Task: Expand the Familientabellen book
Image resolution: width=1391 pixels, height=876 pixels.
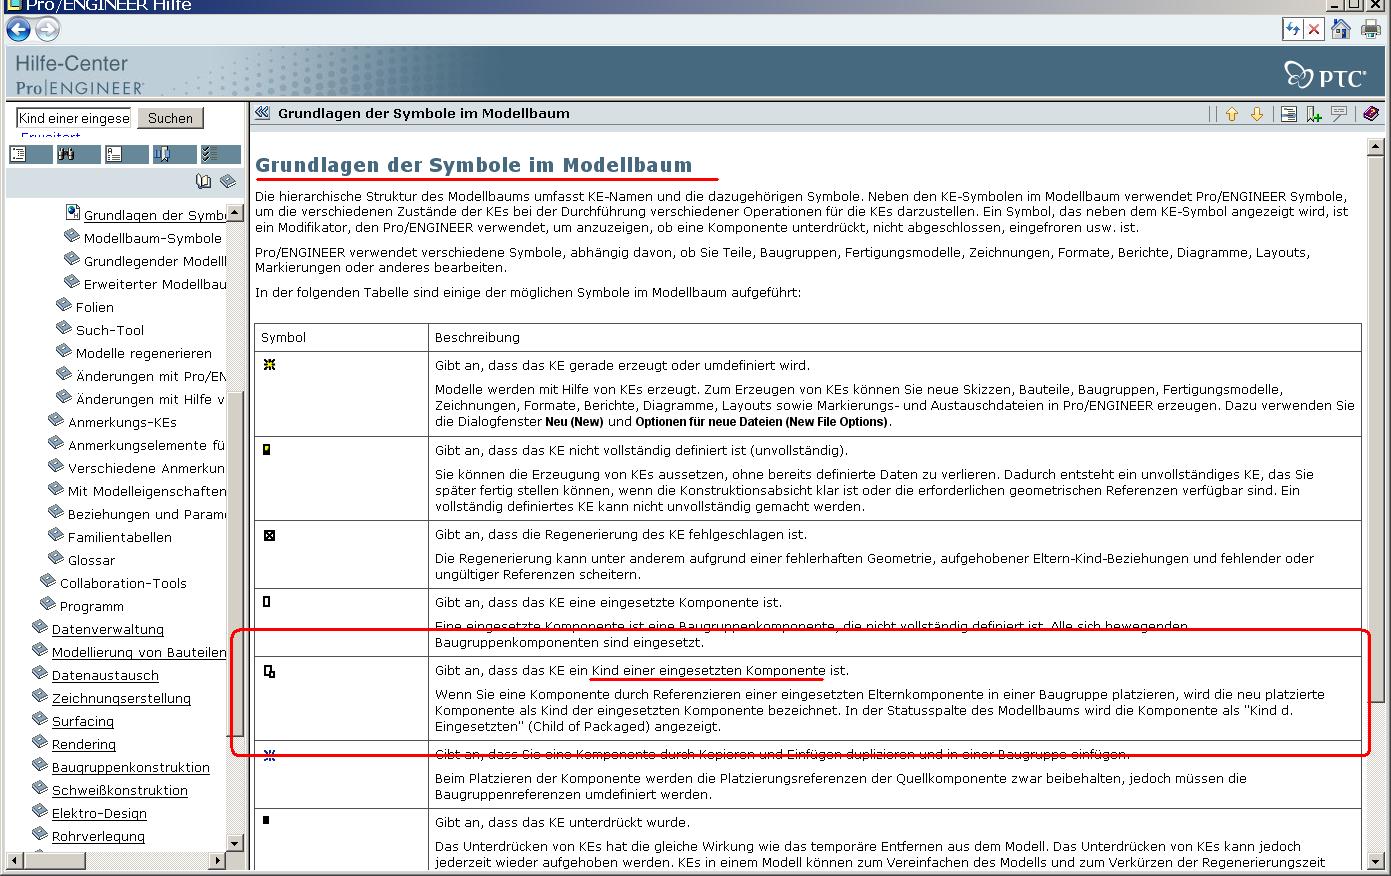Action: [119, 537]
